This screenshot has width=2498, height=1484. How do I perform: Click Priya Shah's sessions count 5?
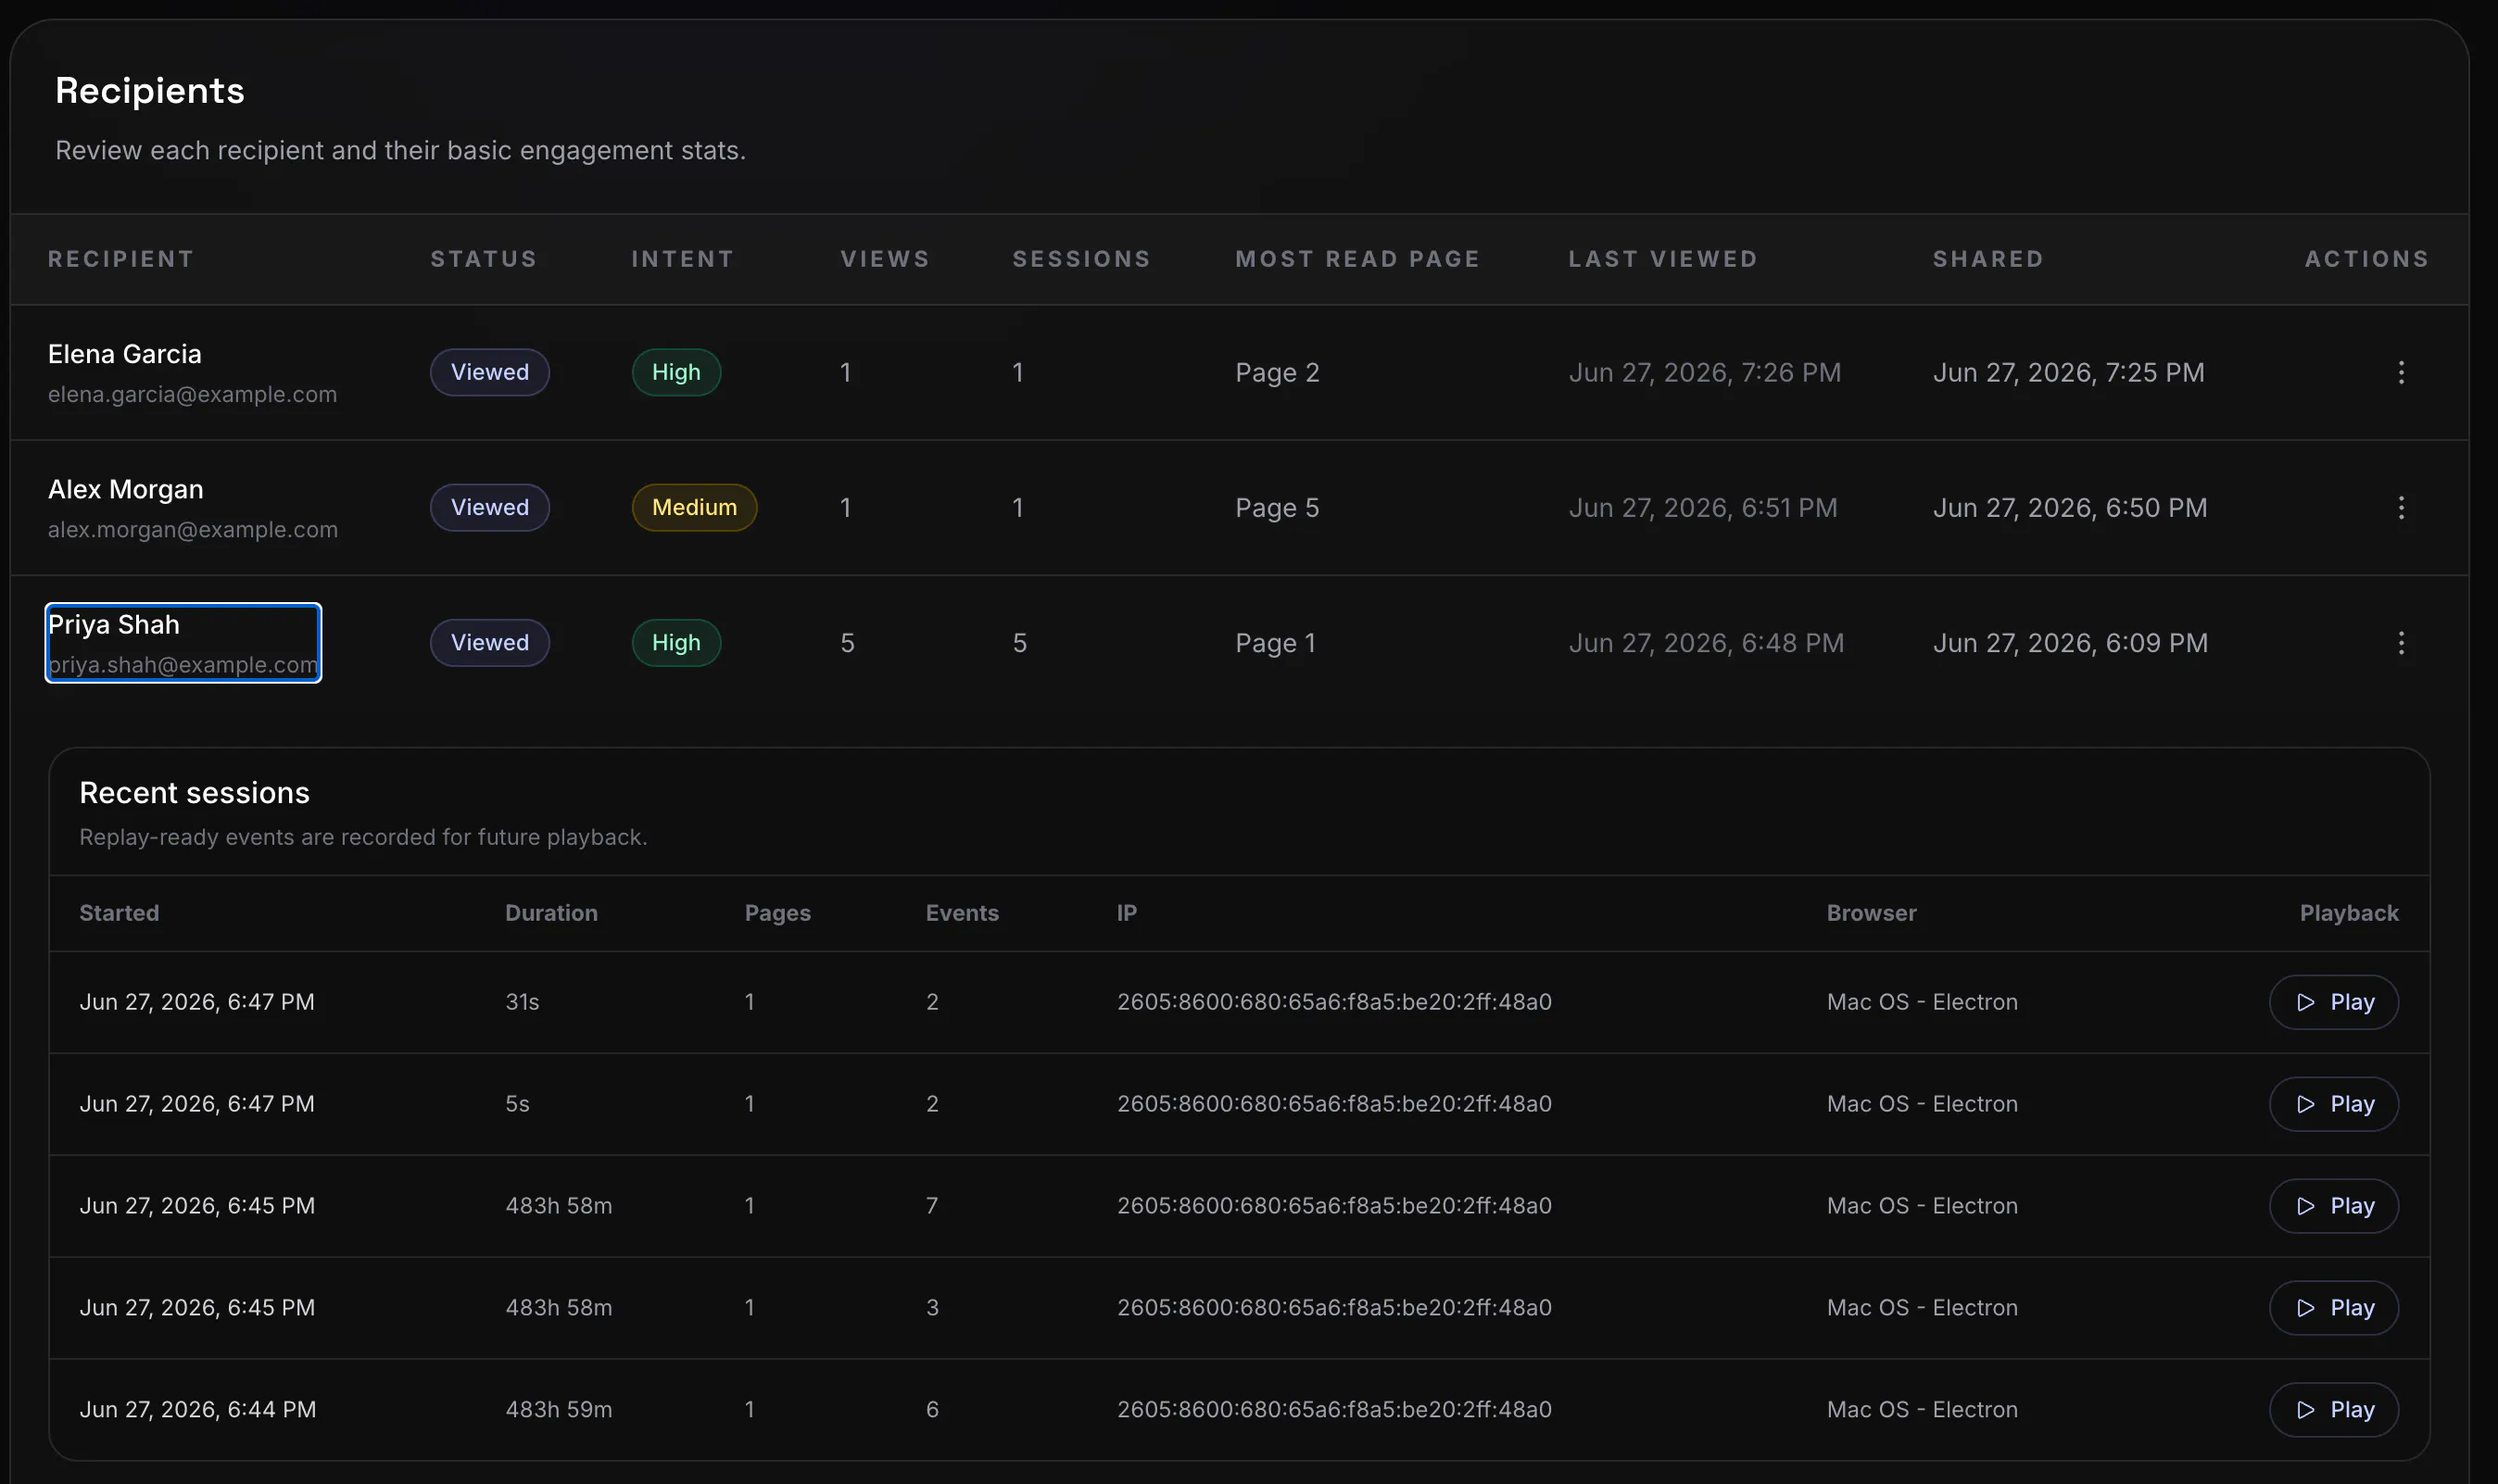click(x=1019, y=642)
